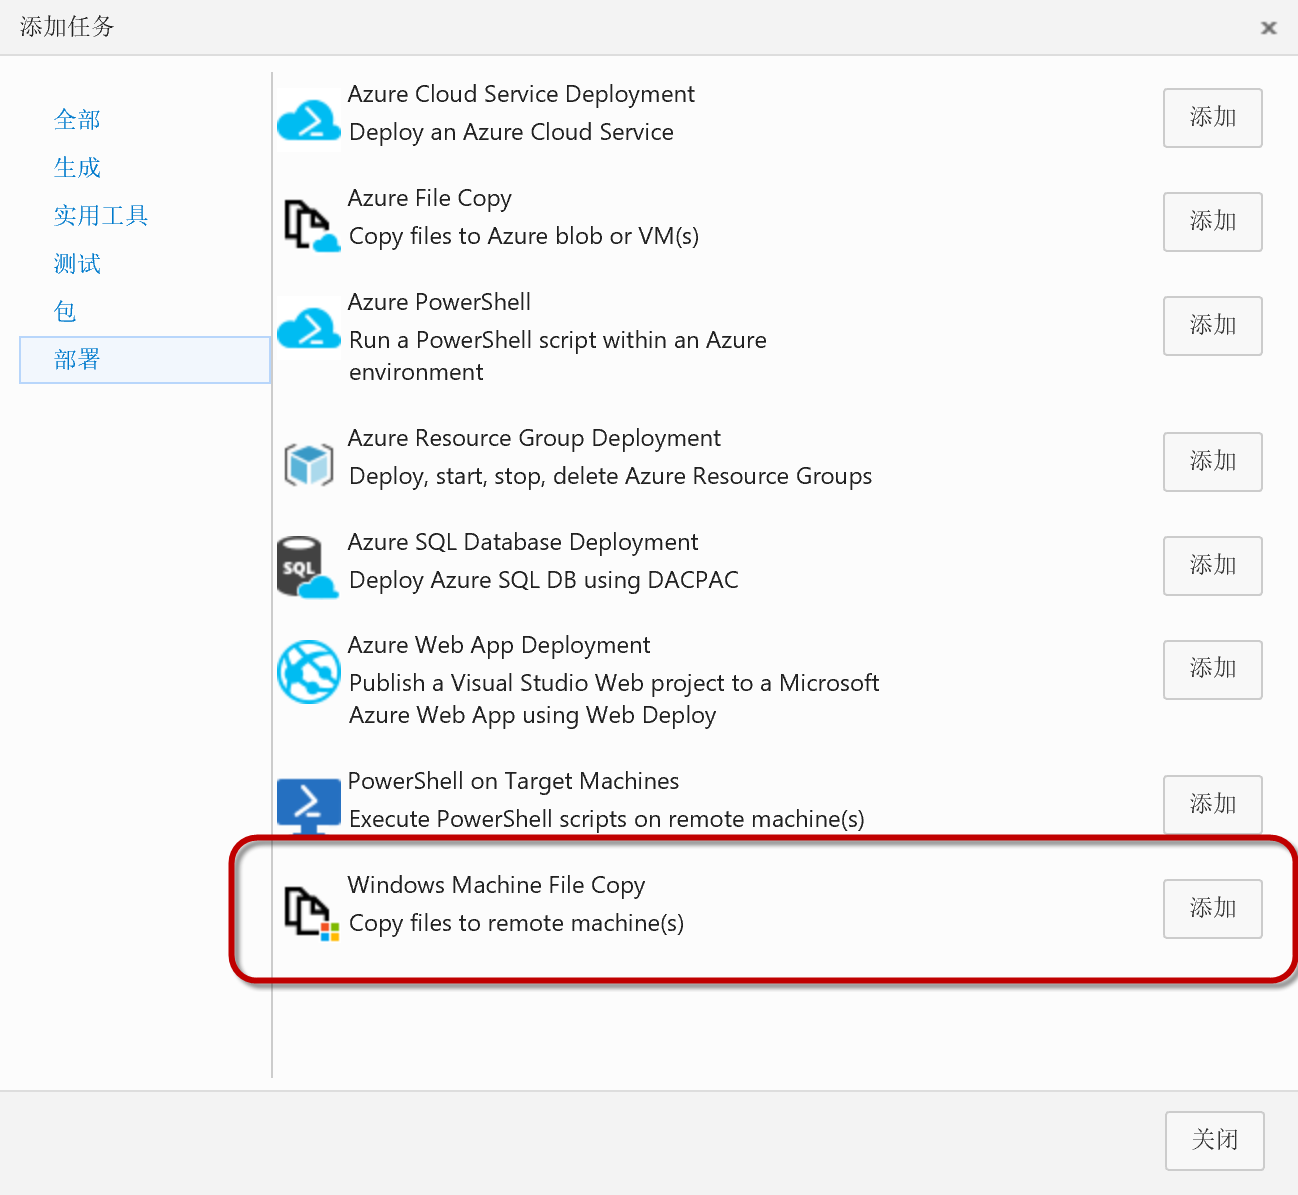
Task: Switch to the 测试 category
Action: pyautogui.click(x=77, y=264)
